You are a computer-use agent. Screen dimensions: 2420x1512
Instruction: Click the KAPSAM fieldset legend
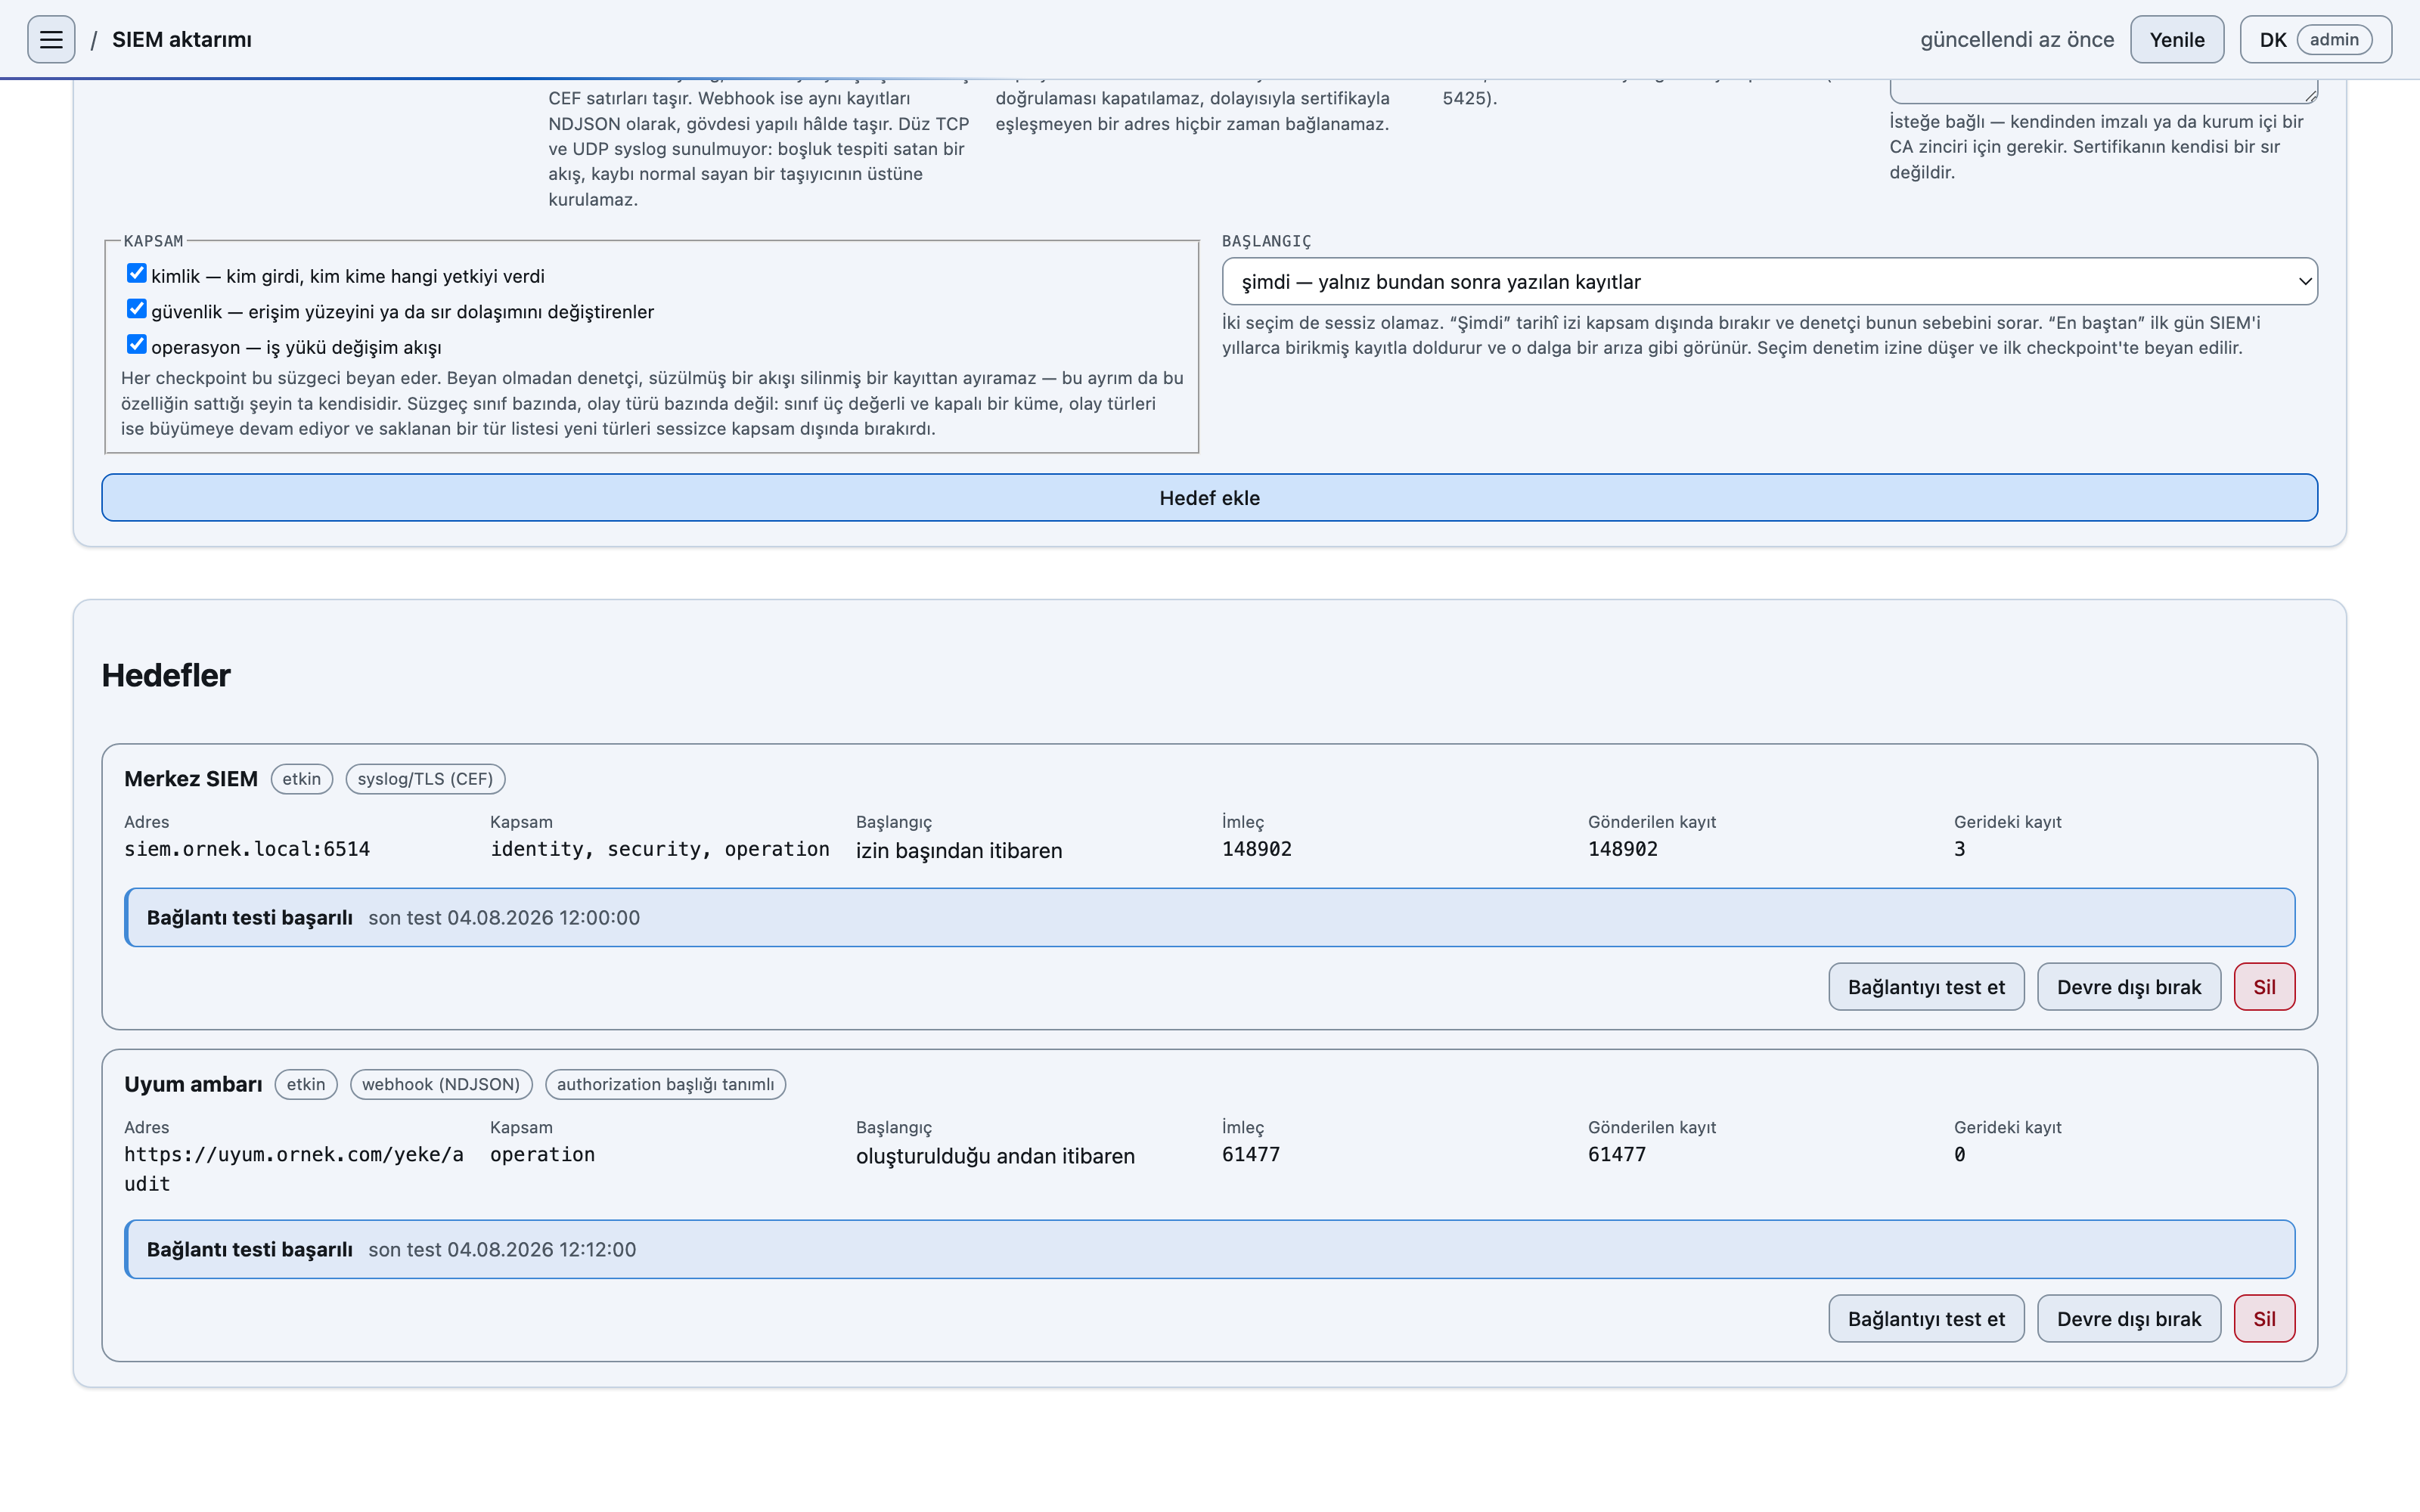click(x=153, y=241)
